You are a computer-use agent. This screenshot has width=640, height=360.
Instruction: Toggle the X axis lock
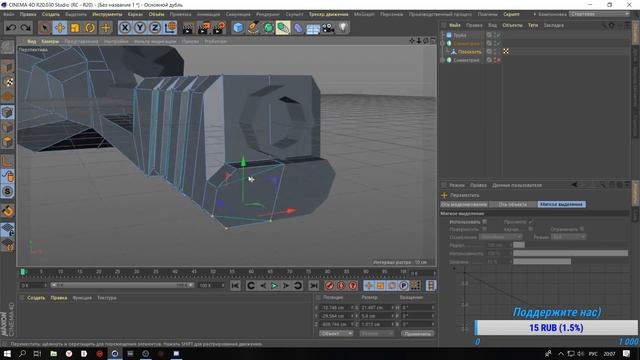coord(125,28)
